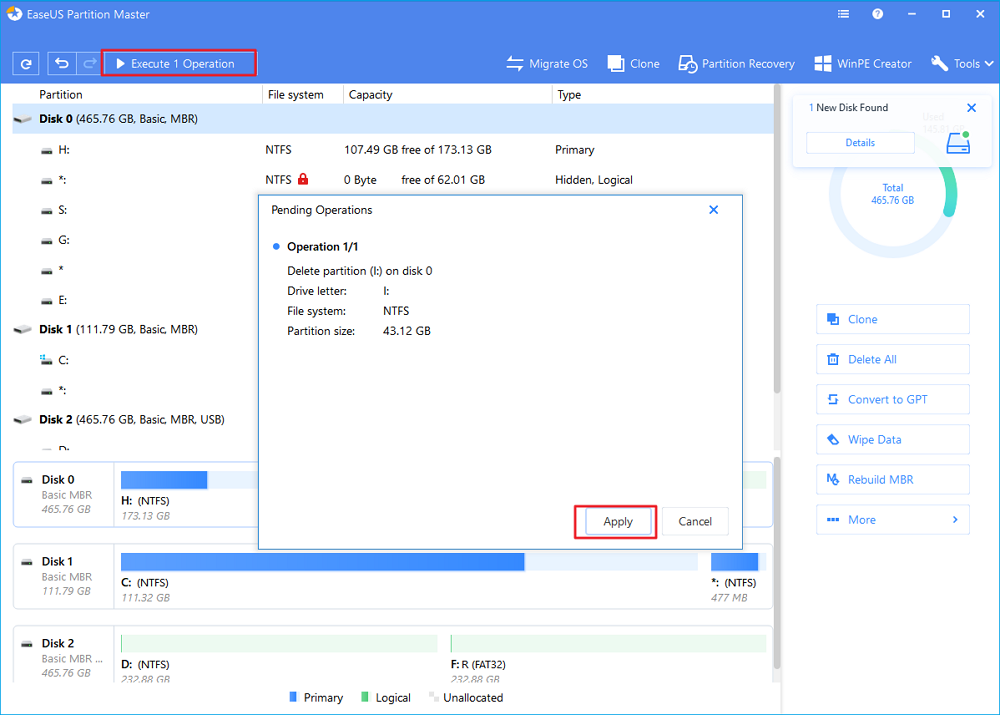
Task: Close the Pending Operations dialog
Action: pyautogui.click(x=714, y=210)
